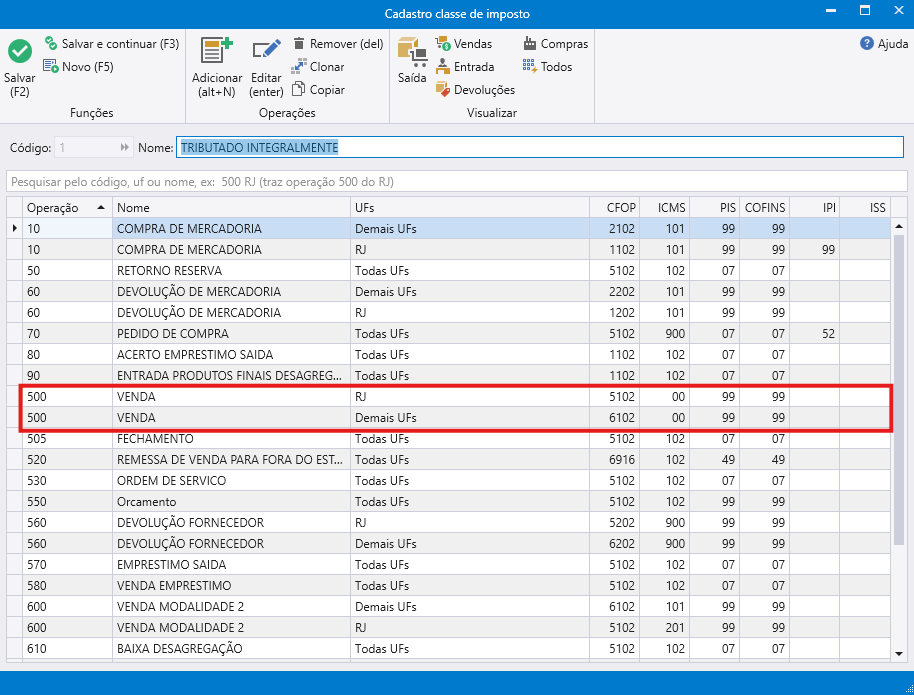Image resolution: width=914 pixels, height=695 pixels.
Task: Select DEVOLUÇÃO FORNECEDOR row with CFOP 6202
Action: tap(449, 543)
